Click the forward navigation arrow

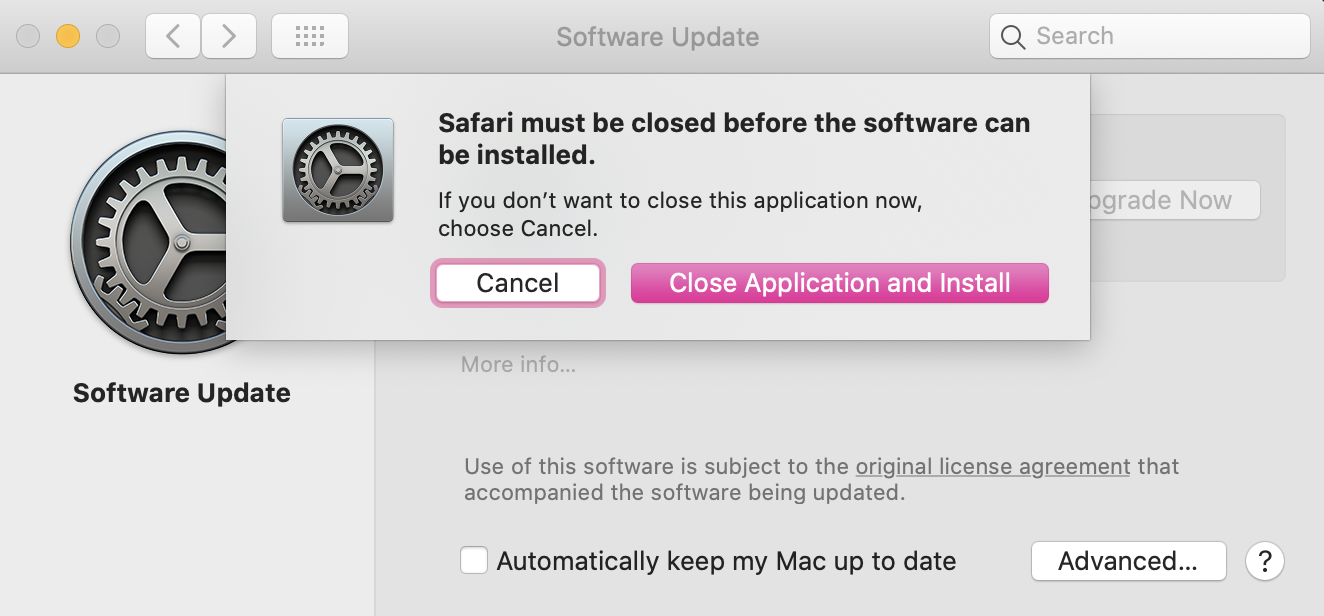coord(229,37)
